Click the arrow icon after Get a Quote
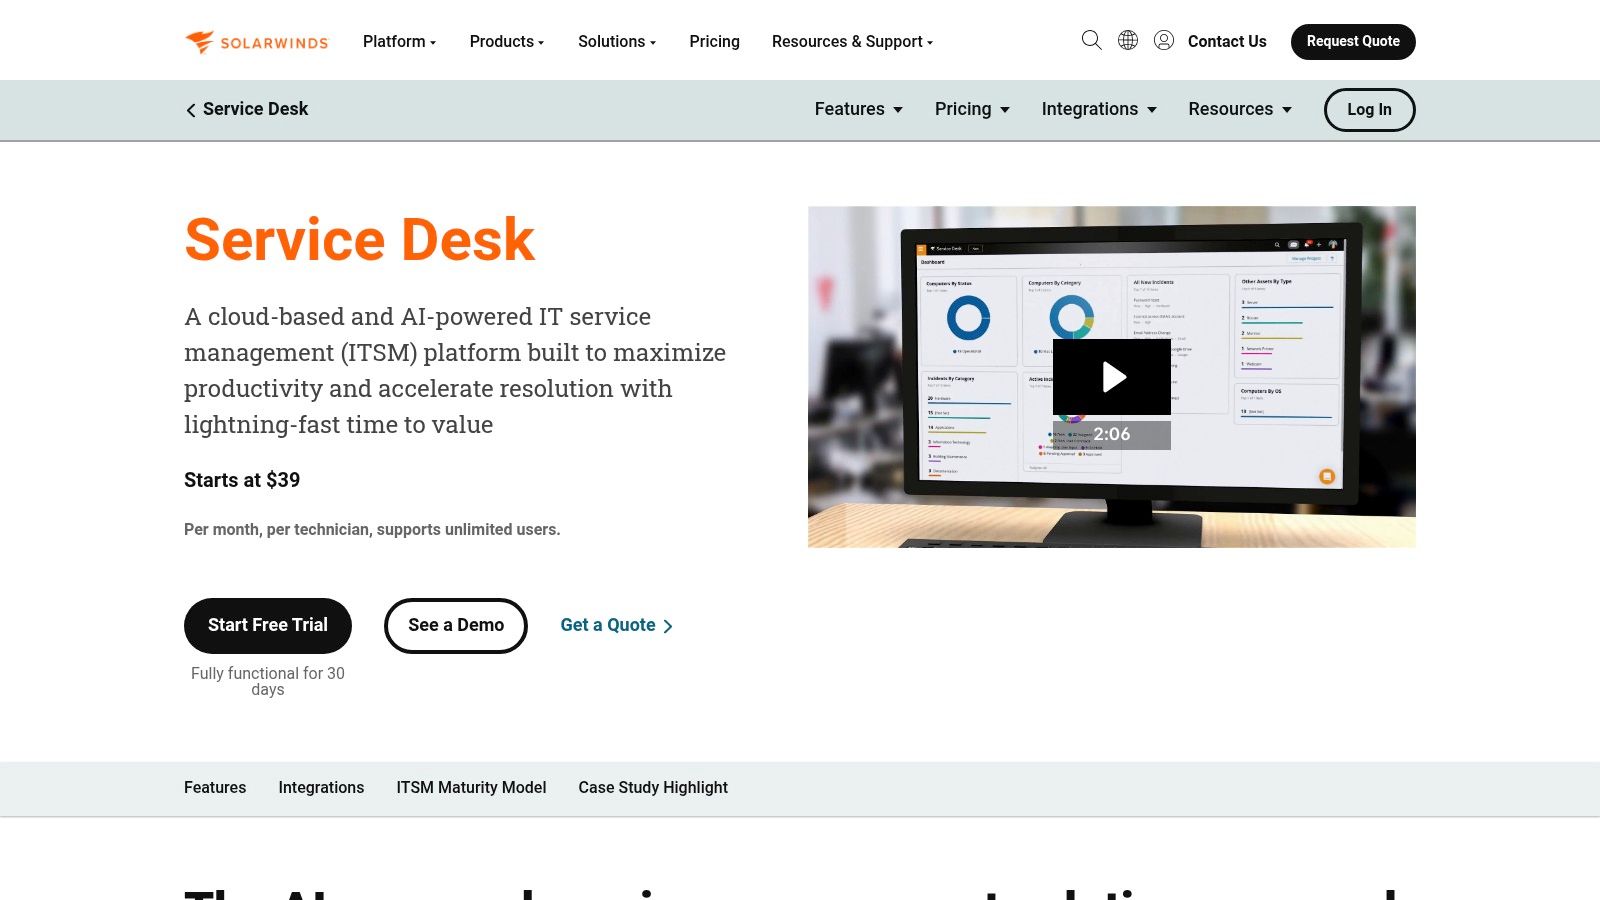The image size is (1600, 900). tap(668, 626)
